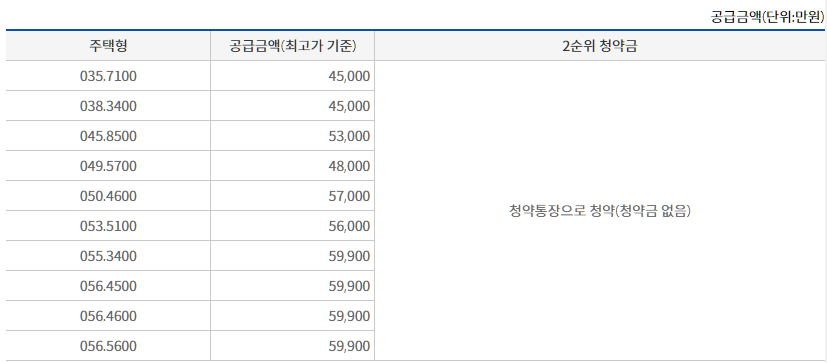Select housing type 045.8500 cell
827x363 pixels.
108,136
